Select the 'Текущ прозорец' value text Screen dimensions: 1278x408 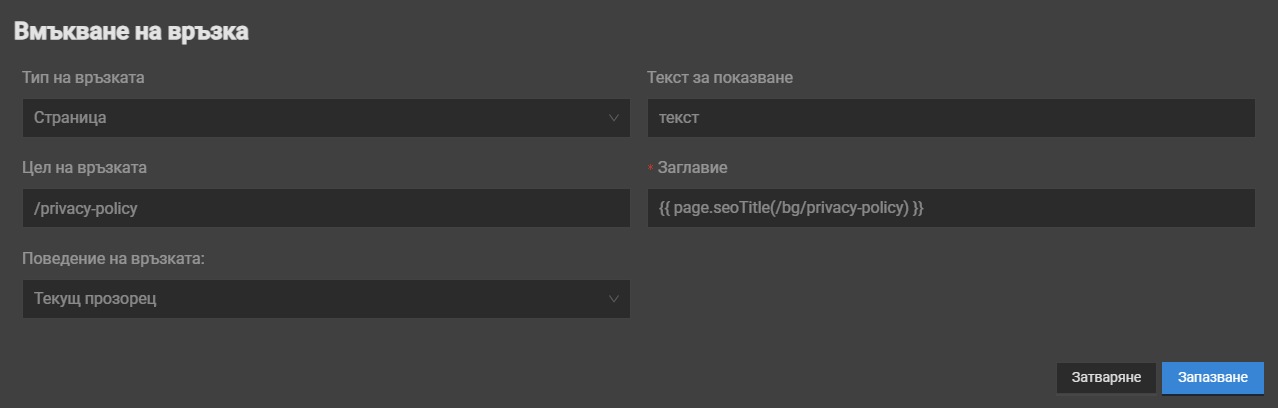pyautogui.click(x=95, y=299)
